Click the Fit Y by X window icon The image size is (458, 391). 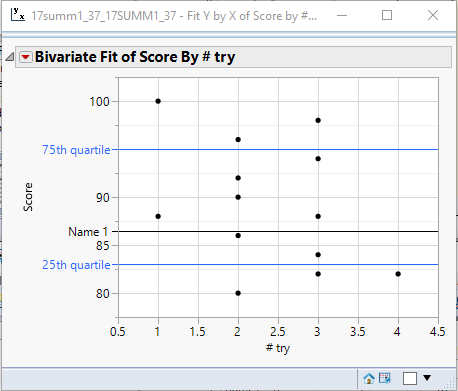tap(17, 15)
